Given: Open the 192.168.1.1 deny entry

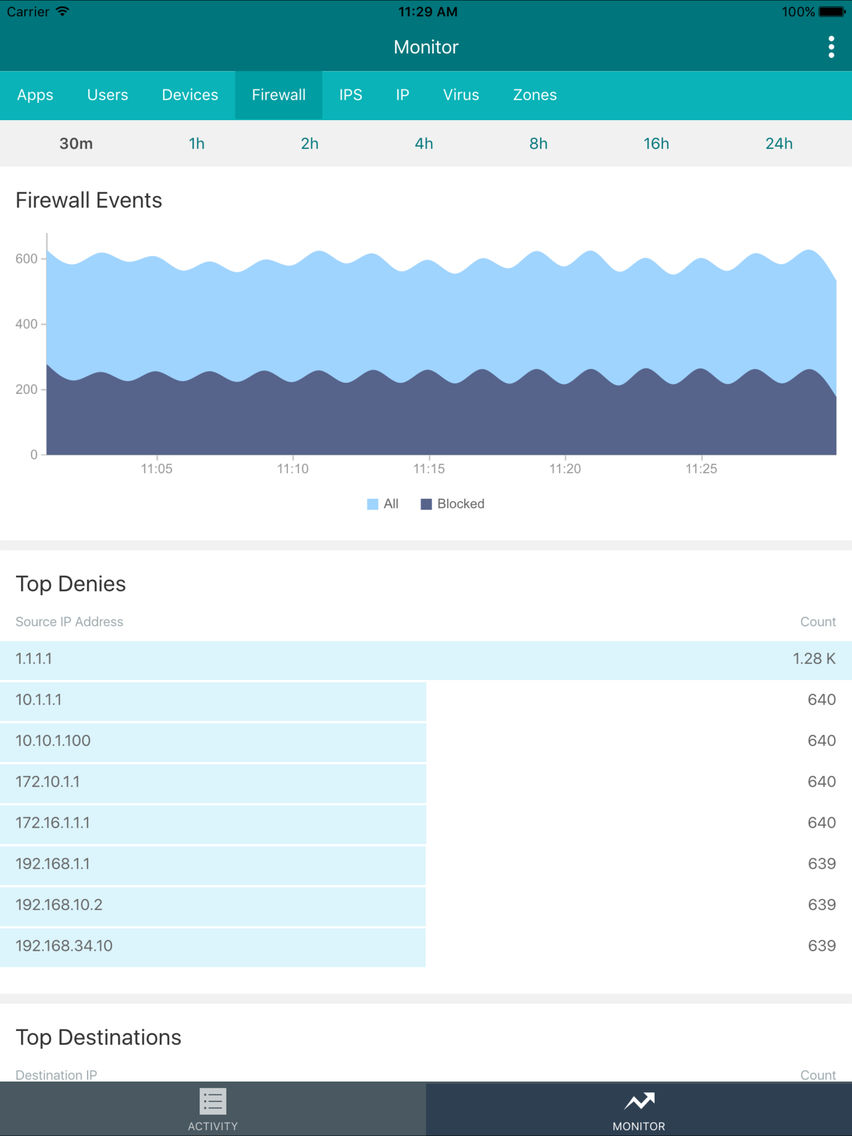Looking at the screenshot, I should (426, 865).
